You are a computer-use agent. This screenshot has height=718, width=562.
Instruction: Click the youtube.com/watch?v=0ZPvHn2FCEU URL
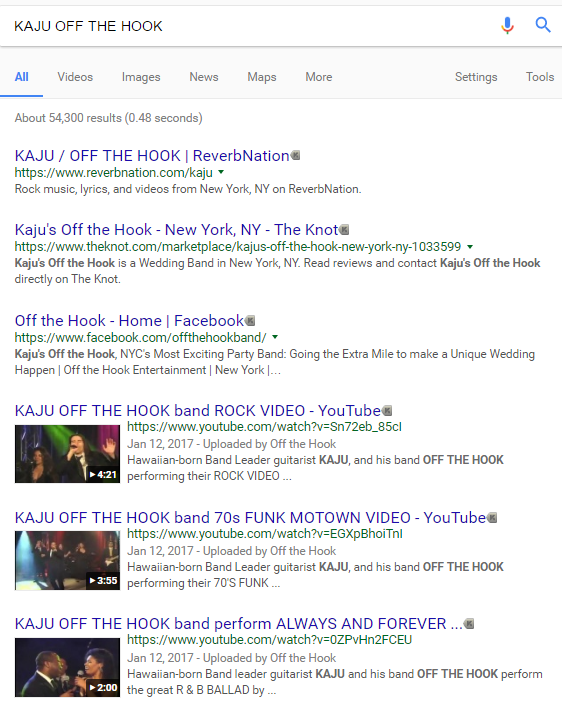pyautogui.click(x=269, y=640)
